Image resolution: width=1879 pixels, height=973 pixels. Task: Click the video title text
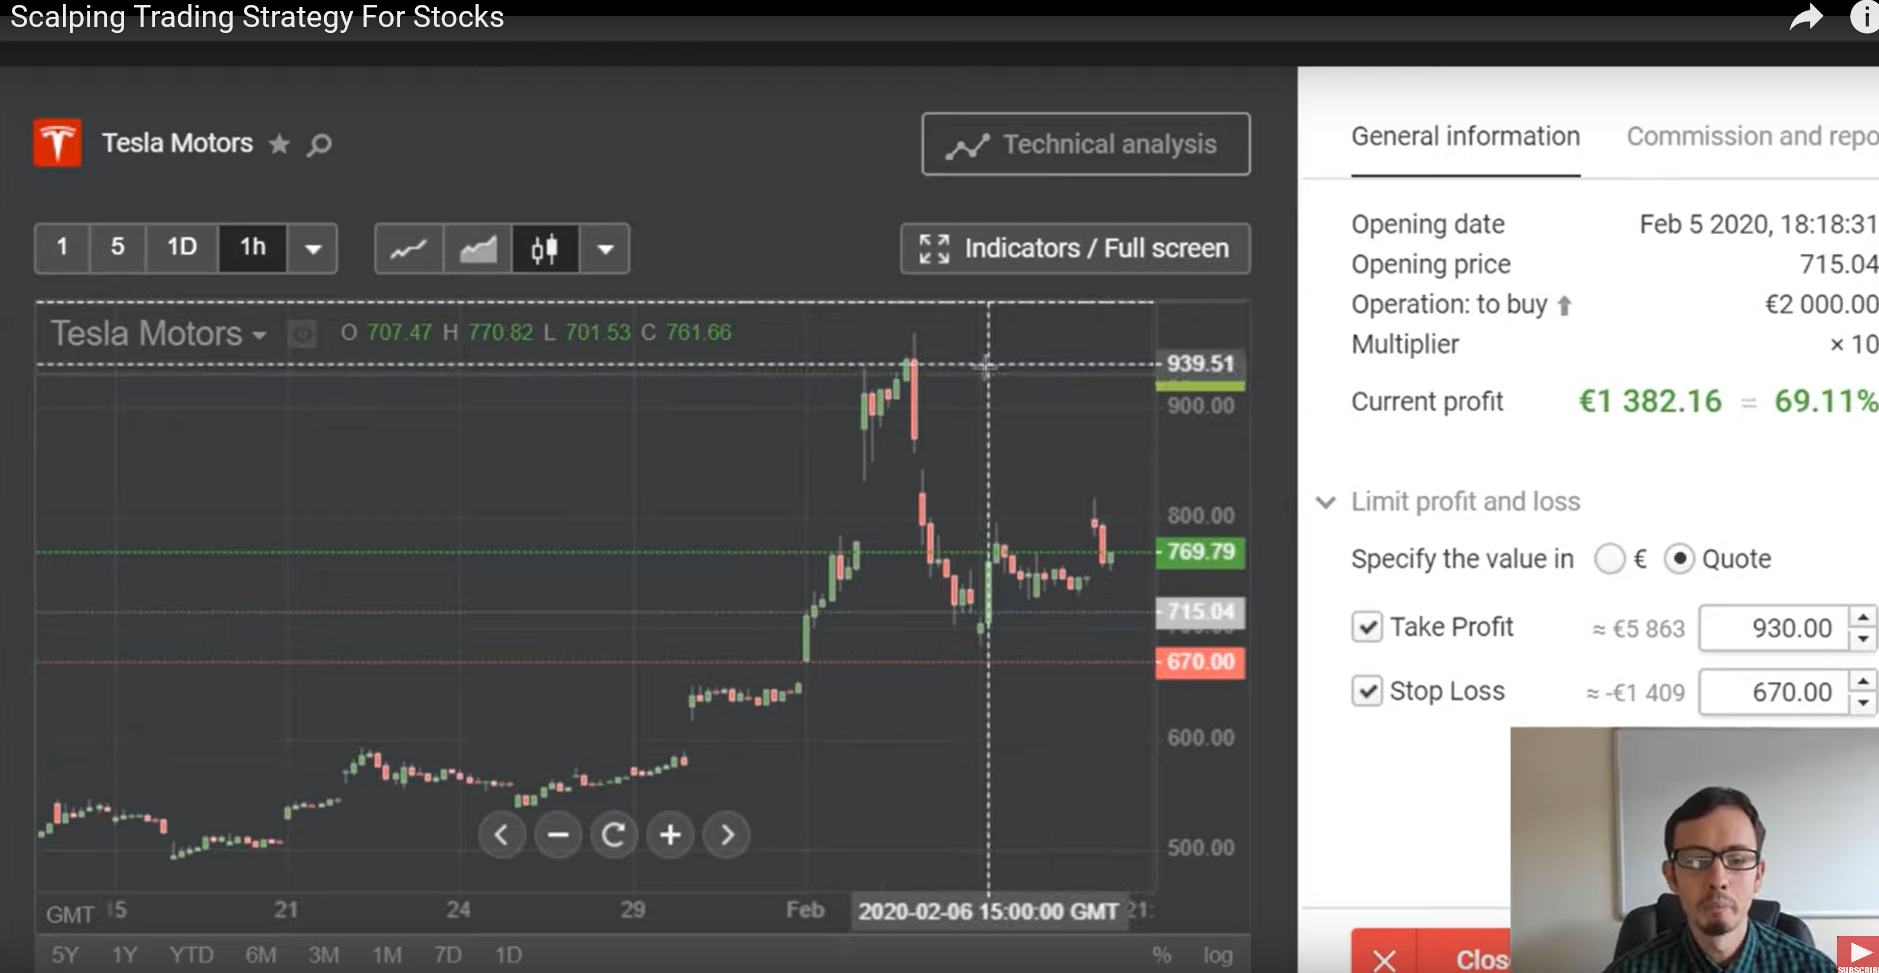point(257,17)
